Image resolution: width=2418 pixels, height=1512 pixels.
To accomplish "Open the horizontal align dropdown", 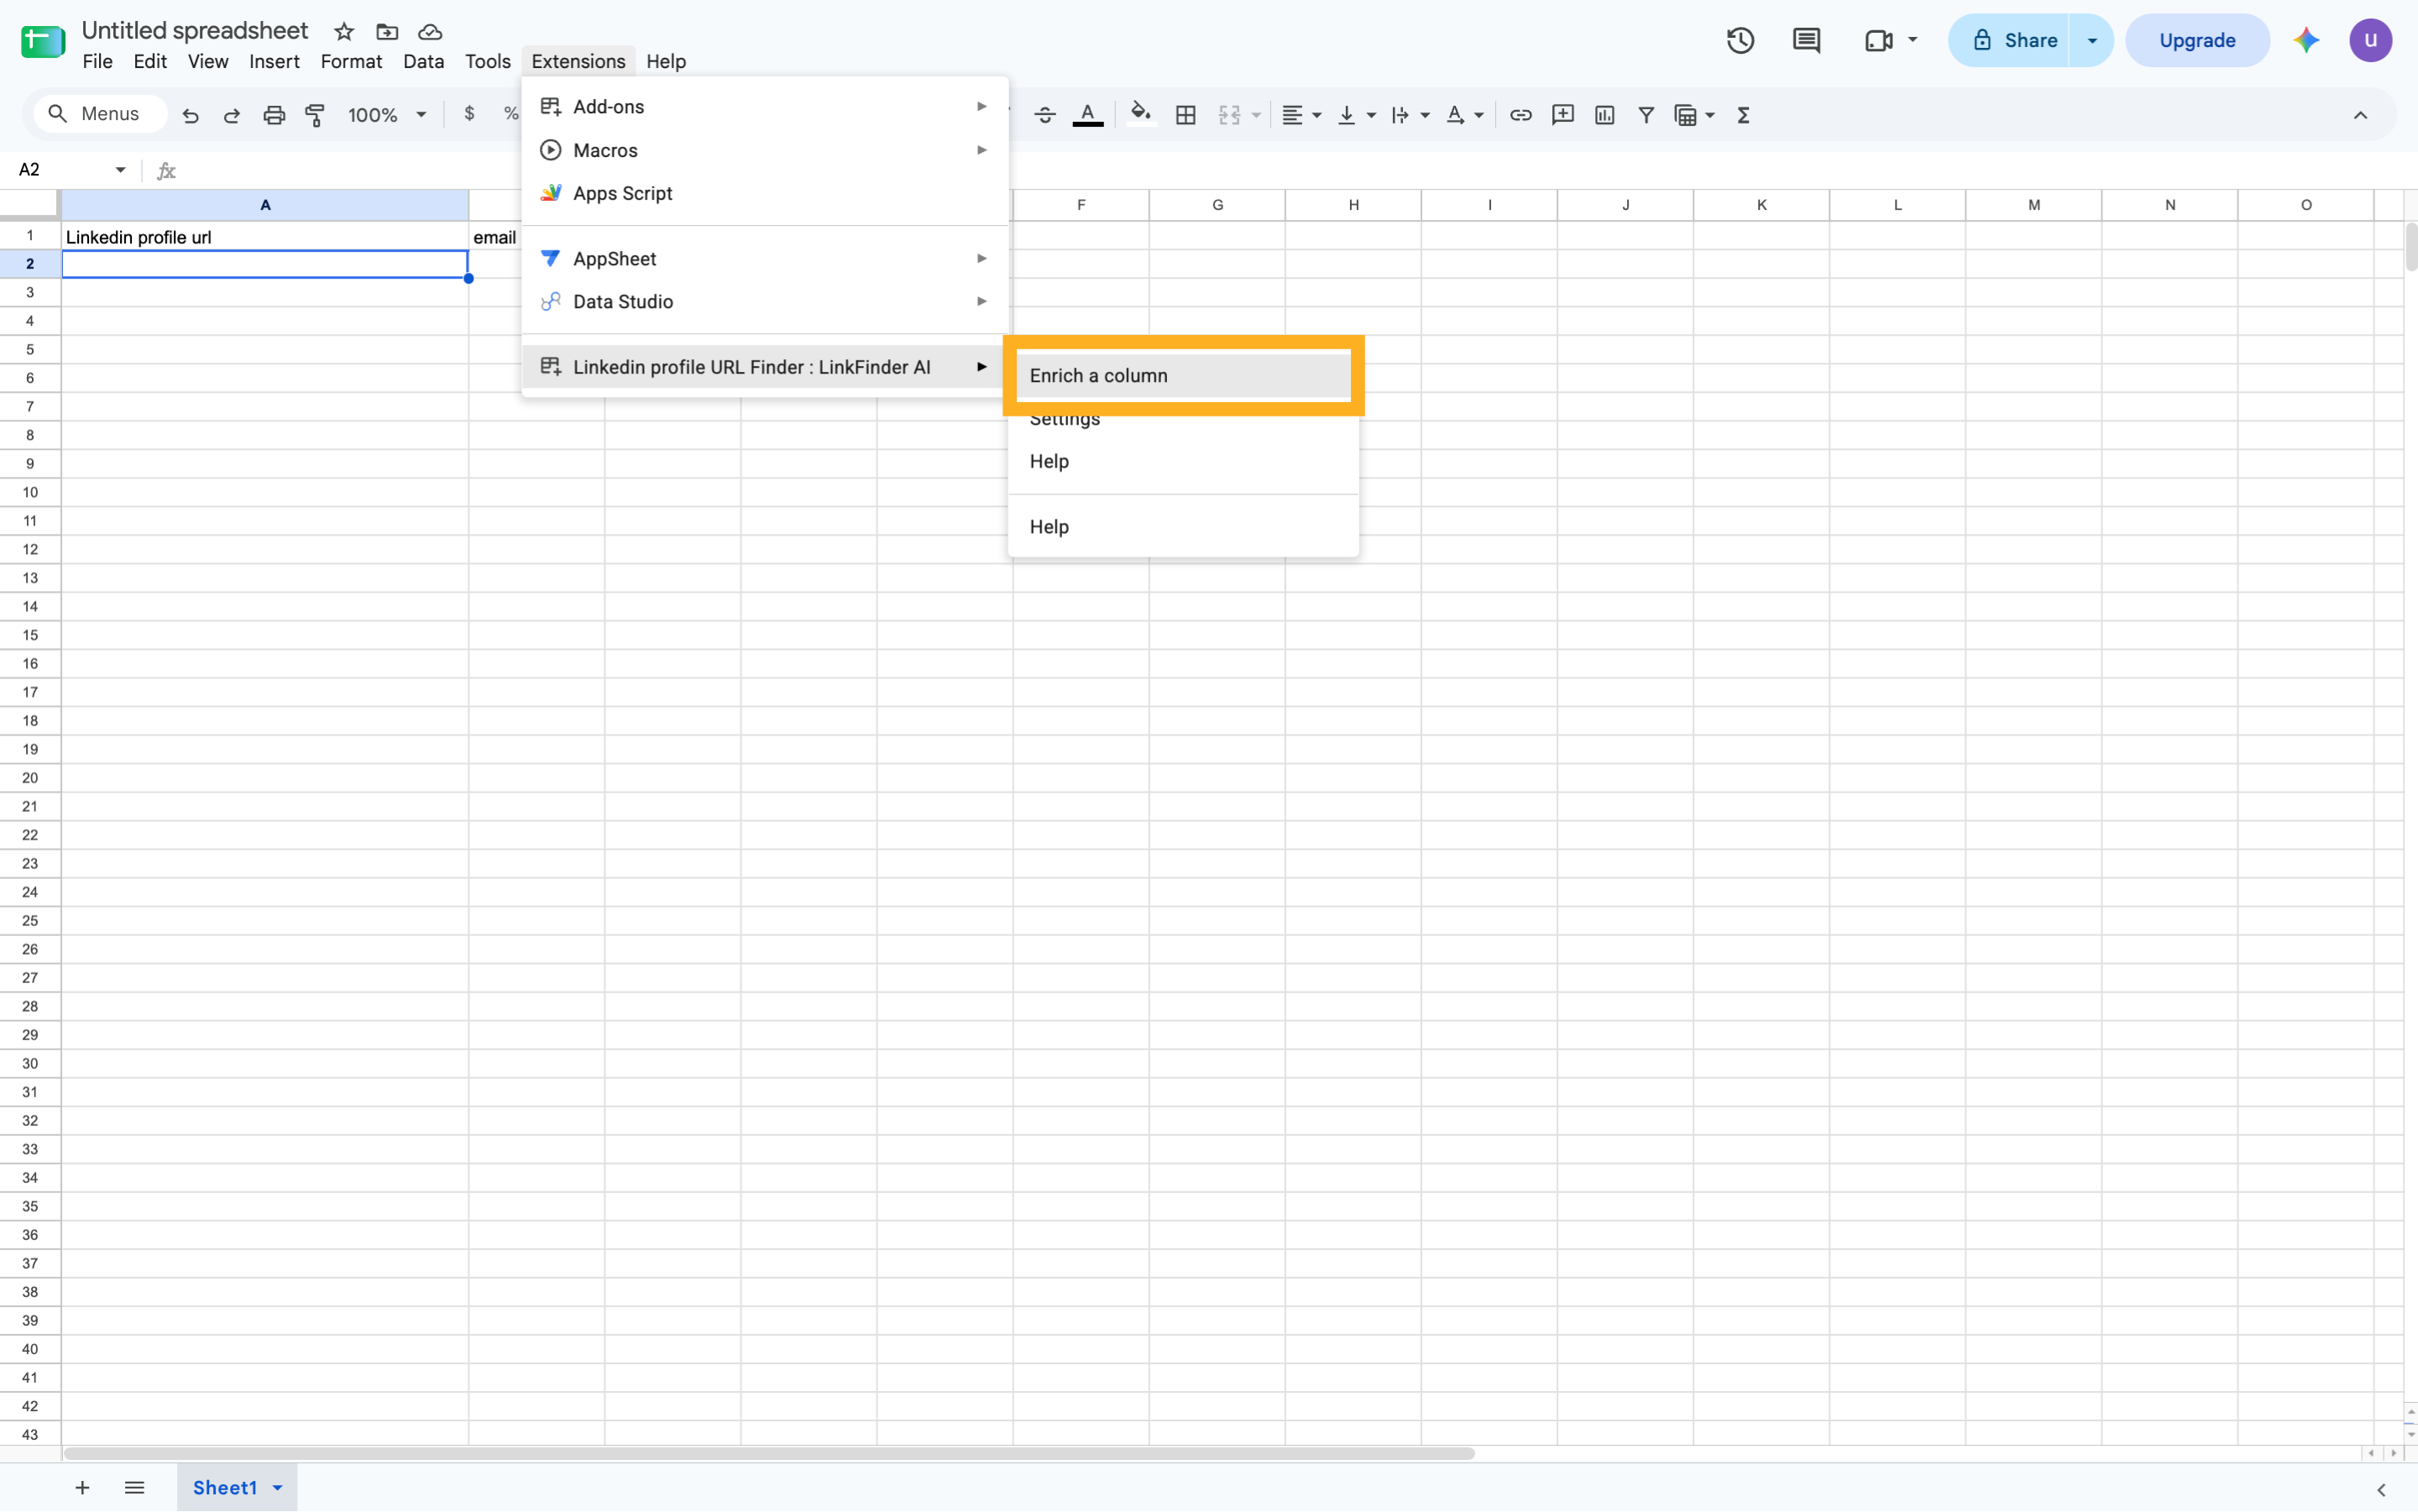I will click(1302, 115).
